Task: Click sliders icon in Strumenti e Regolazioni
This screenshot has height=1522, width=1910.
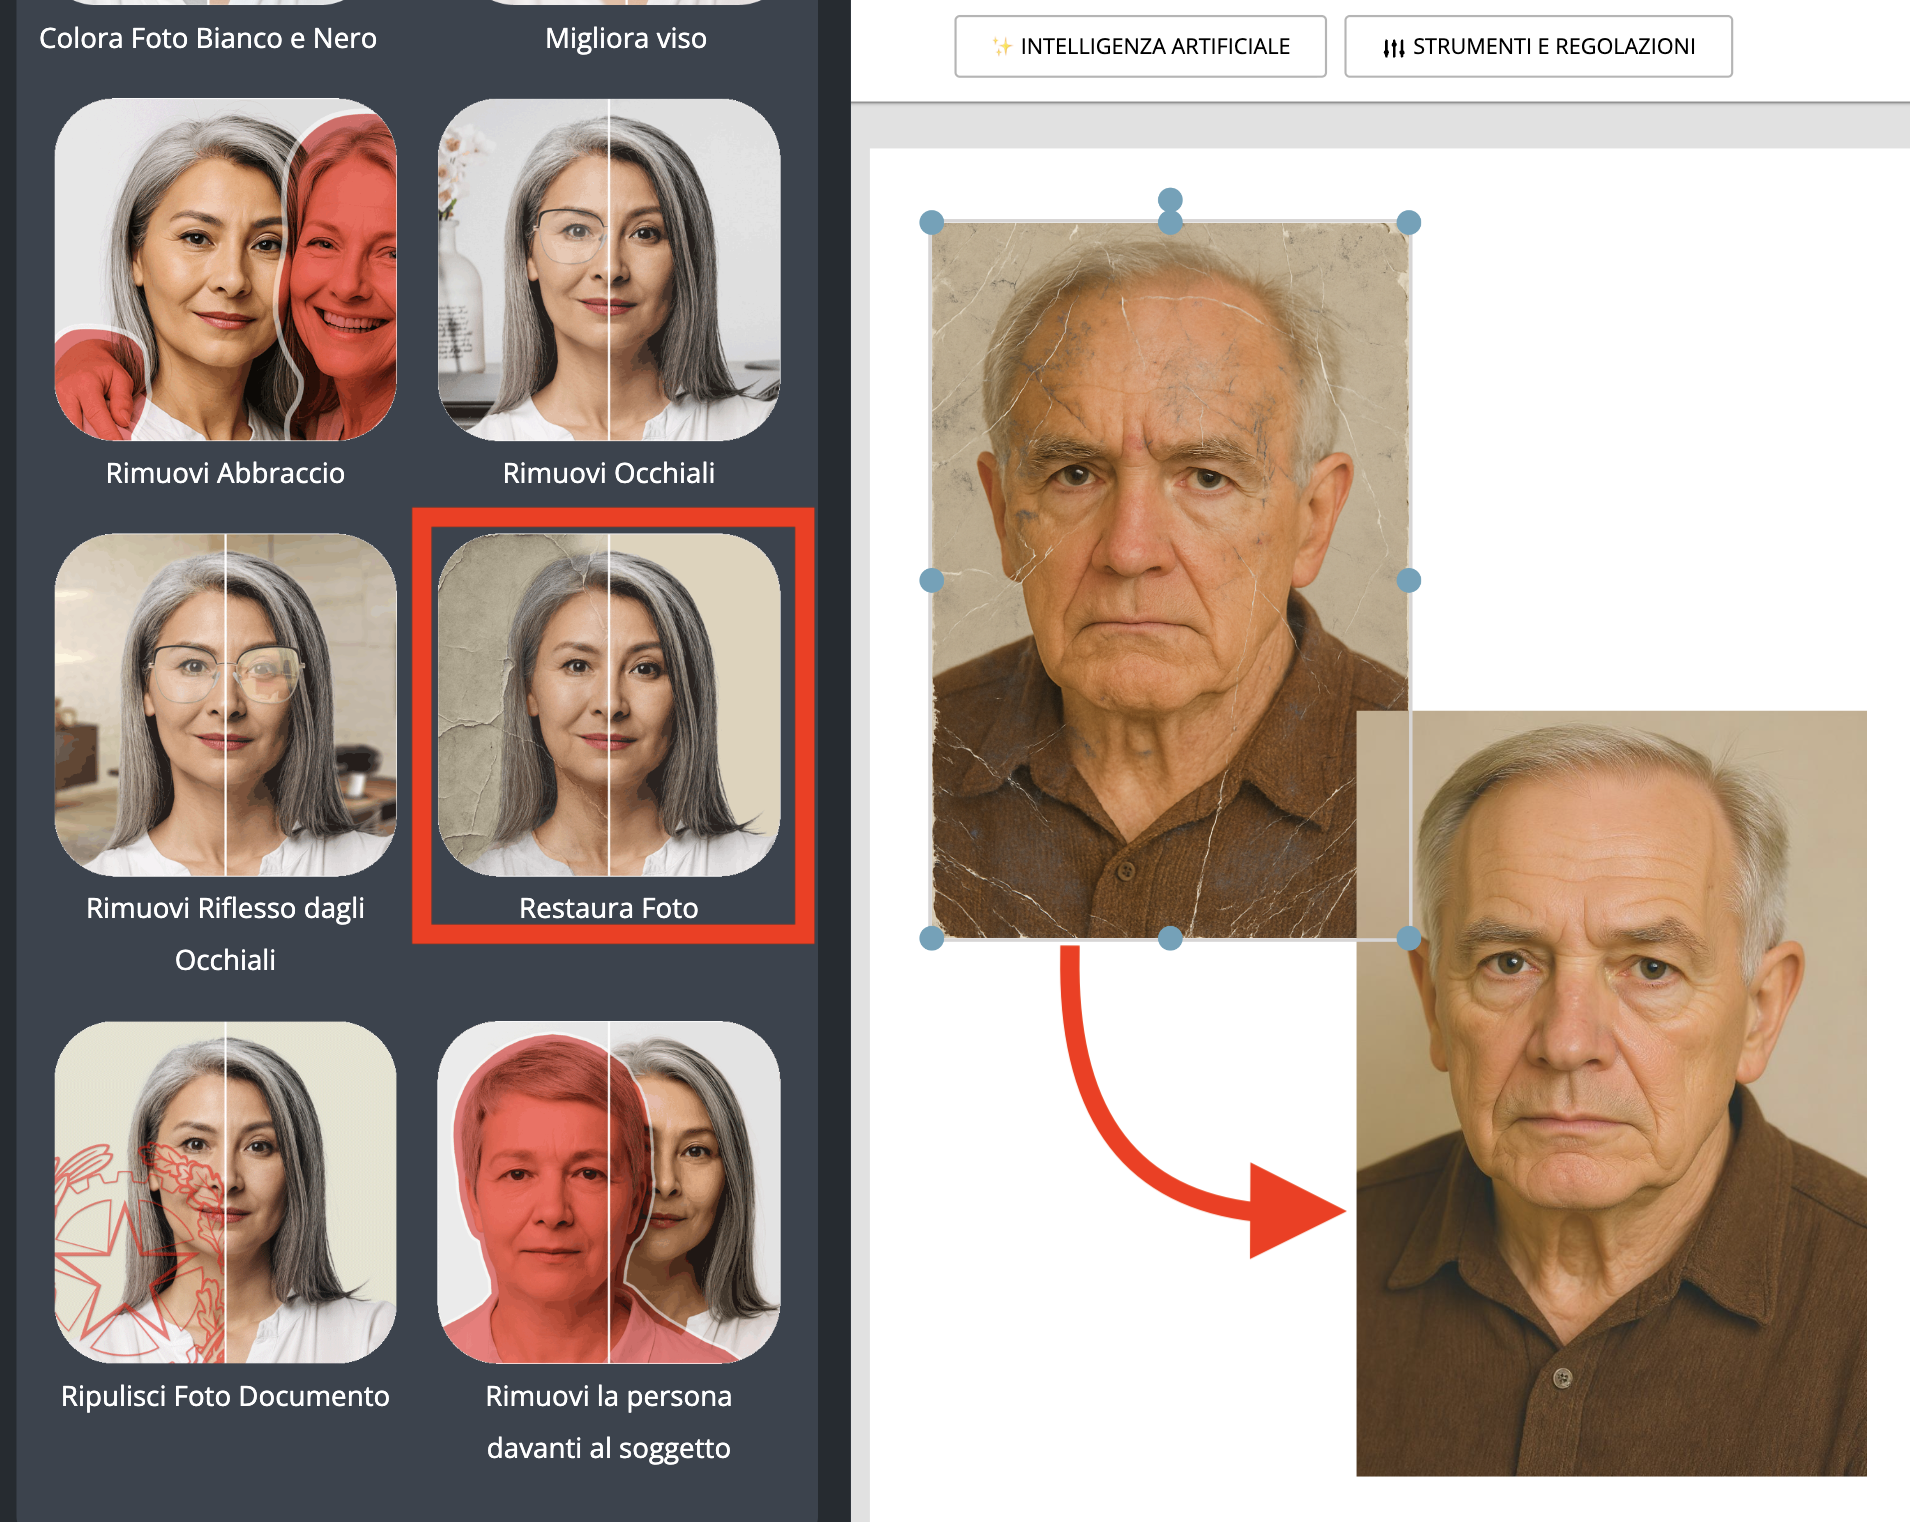Action: pyautogui.click(x=1393, y=47)
